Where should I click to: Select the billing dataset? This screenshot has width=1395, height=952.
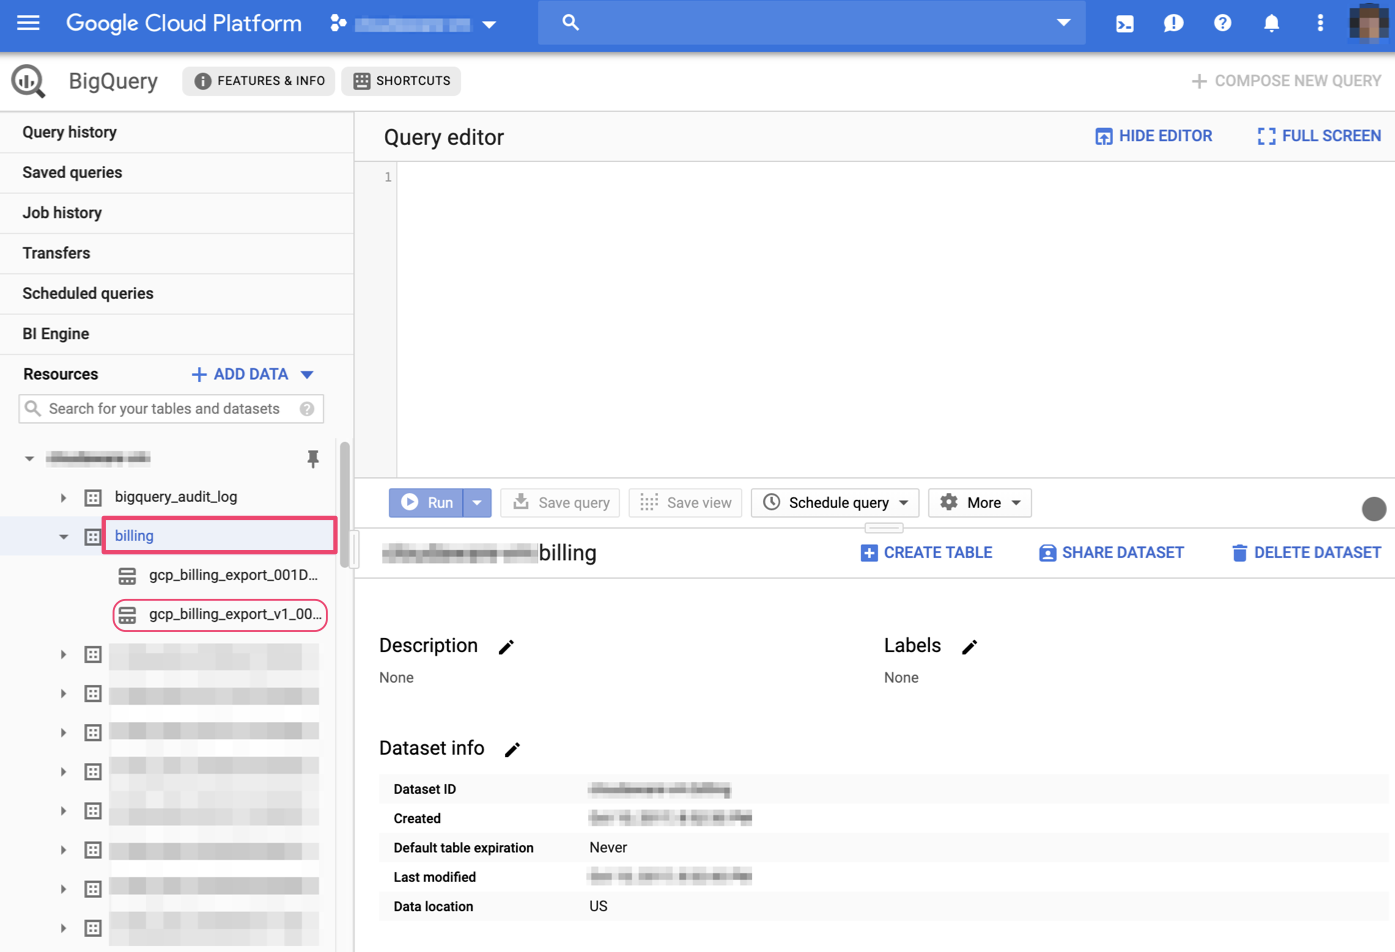134,536
